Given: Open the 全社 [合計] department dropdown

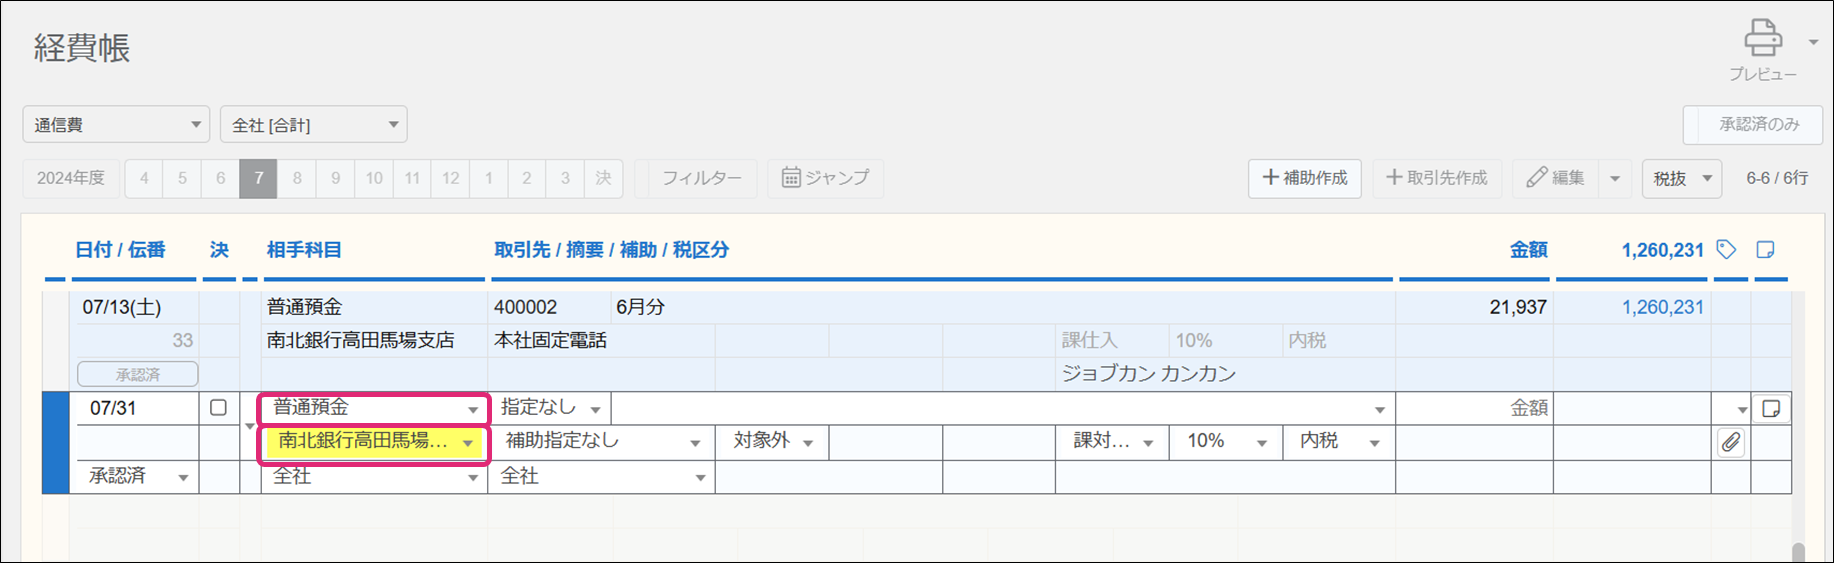Looking at the screenshot, I should coord(313,124).
